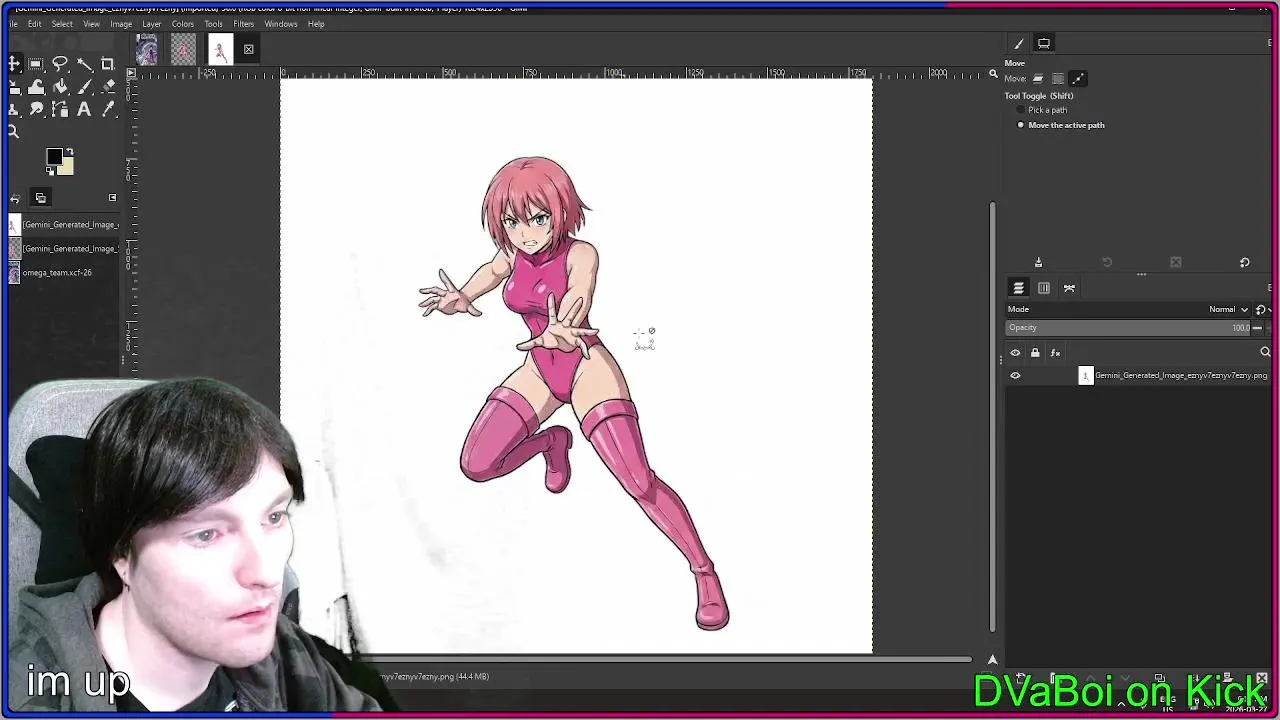Save tool preset icon in Tool Options

1038,262
